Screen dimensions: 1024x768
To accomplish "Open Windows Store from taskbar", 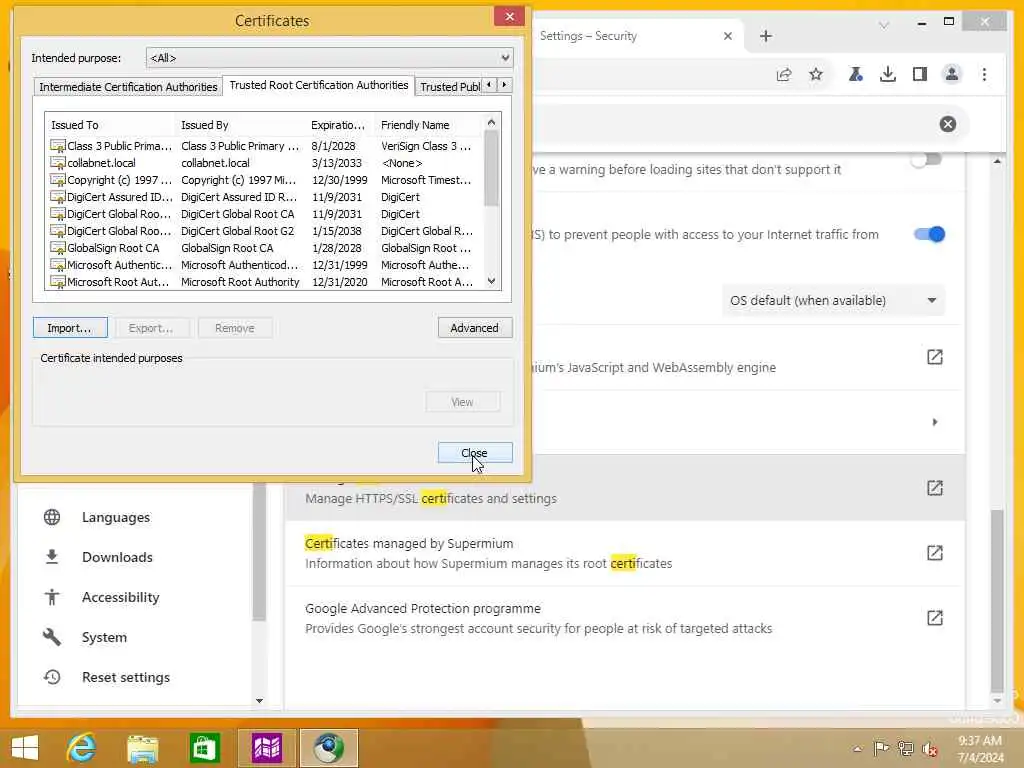I will (x=204, y=748).
